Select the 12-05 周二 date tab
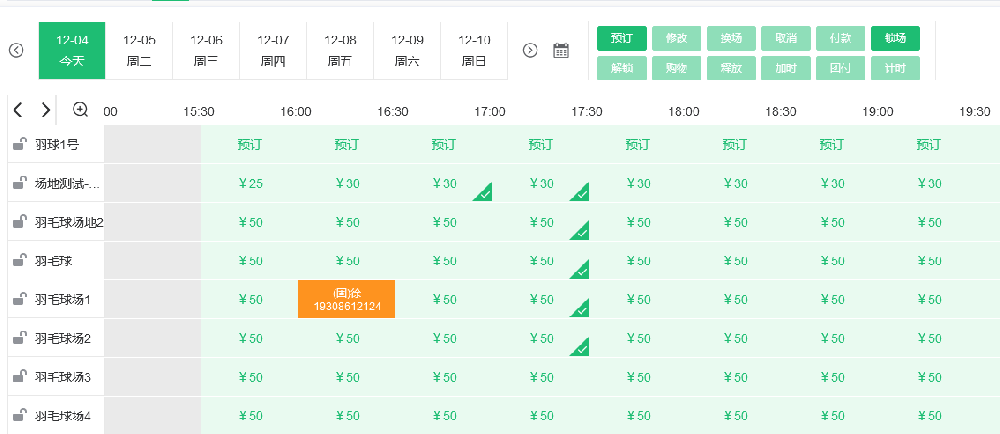 pyautogui.click(x=139, y=50)
